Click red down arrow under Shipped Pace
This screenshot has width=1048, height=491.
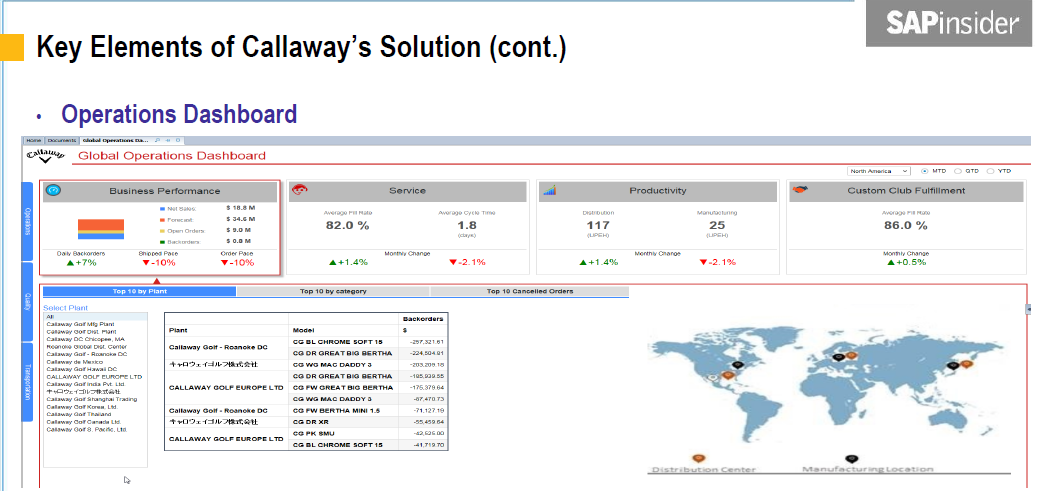pyautogui.click(x=145, y=263)
